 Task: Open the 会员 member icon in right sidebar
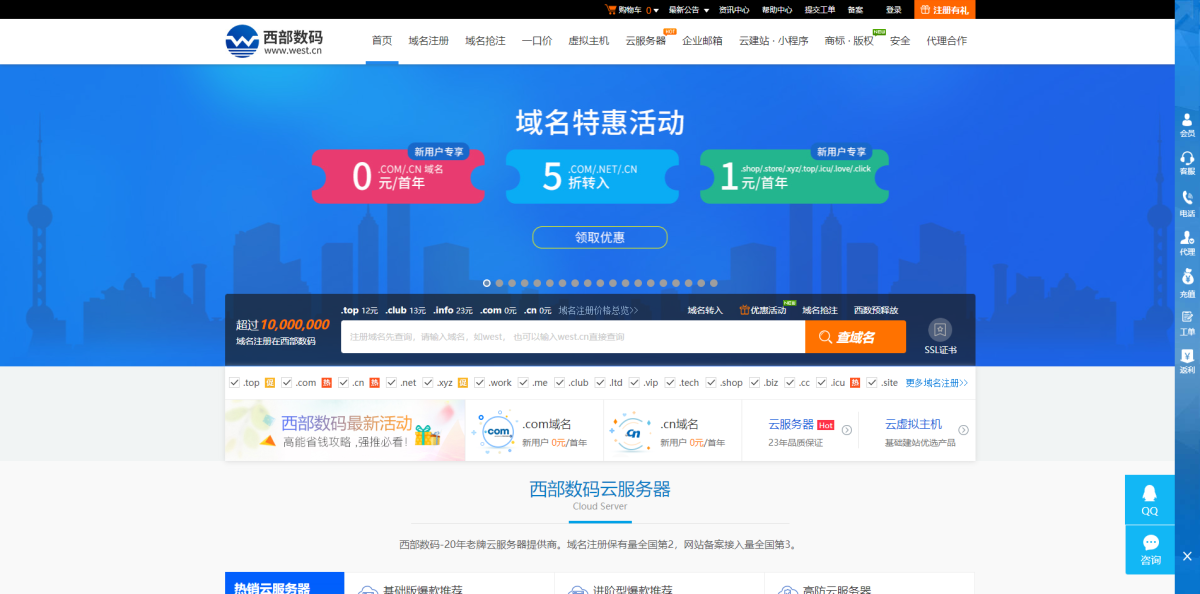1187,124
